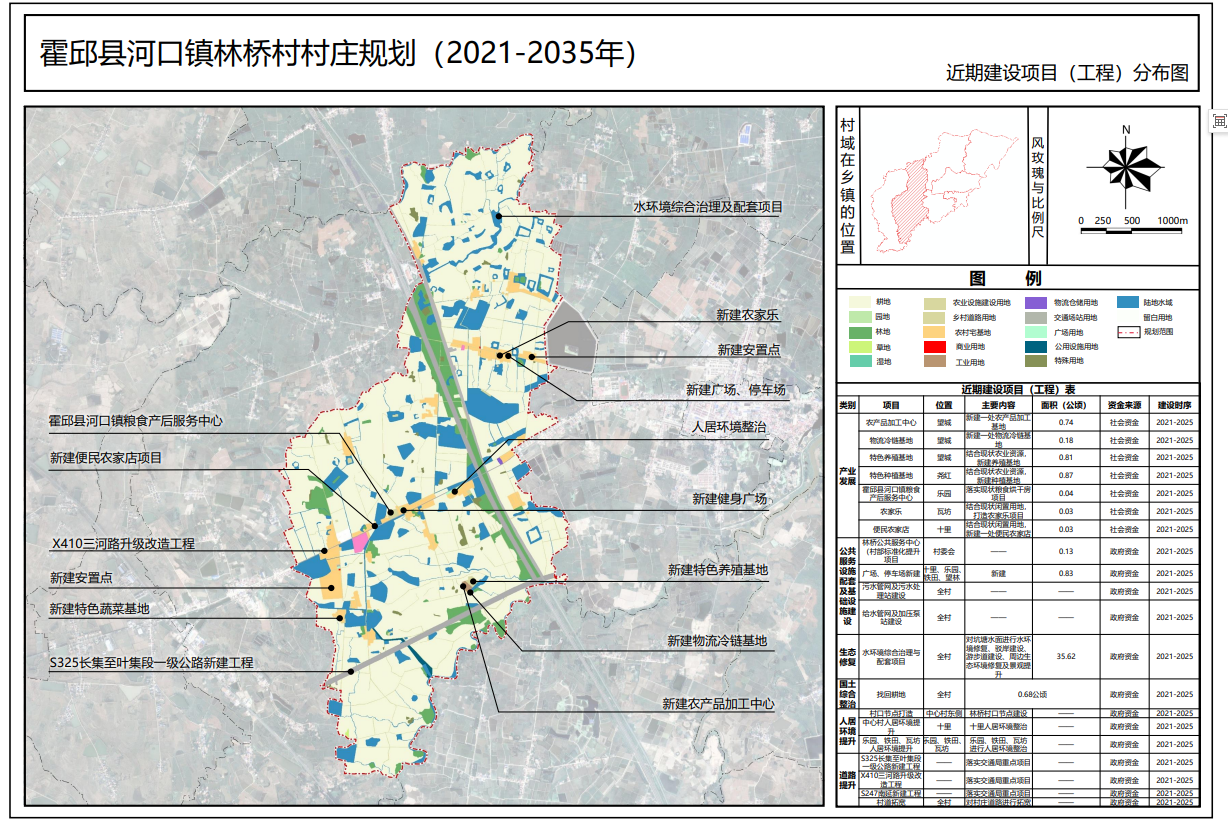Click the 新建安置点 label below X410三河路升级改造工程
Image resolution: width=1228 pixels, height=823 pixels.
[81, 578]
